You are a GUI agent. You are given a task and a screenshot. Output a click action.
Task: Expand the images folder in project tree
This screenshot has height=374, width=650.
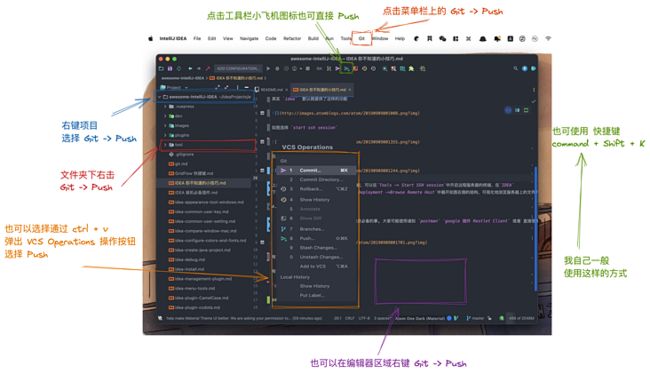(165, 126)
